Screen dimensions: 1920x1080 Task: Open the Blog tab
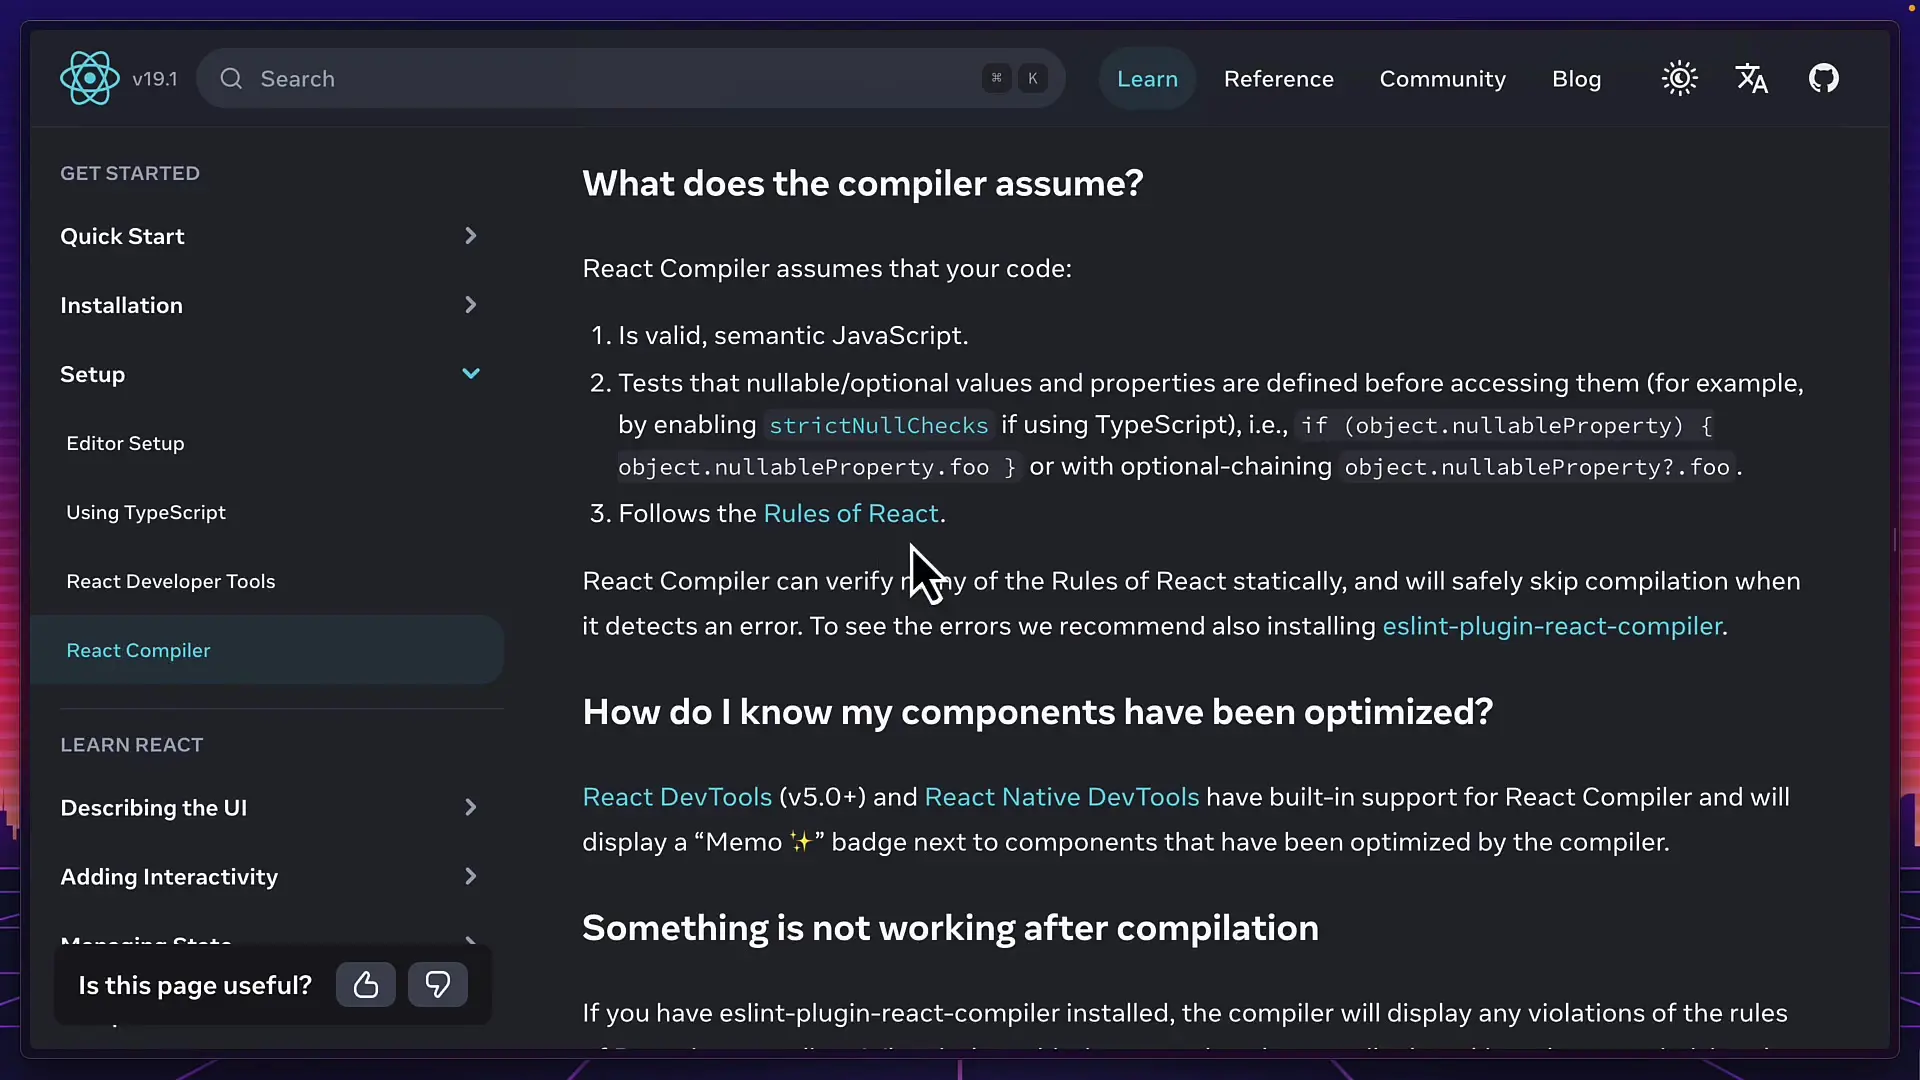tap(1576, 78)
